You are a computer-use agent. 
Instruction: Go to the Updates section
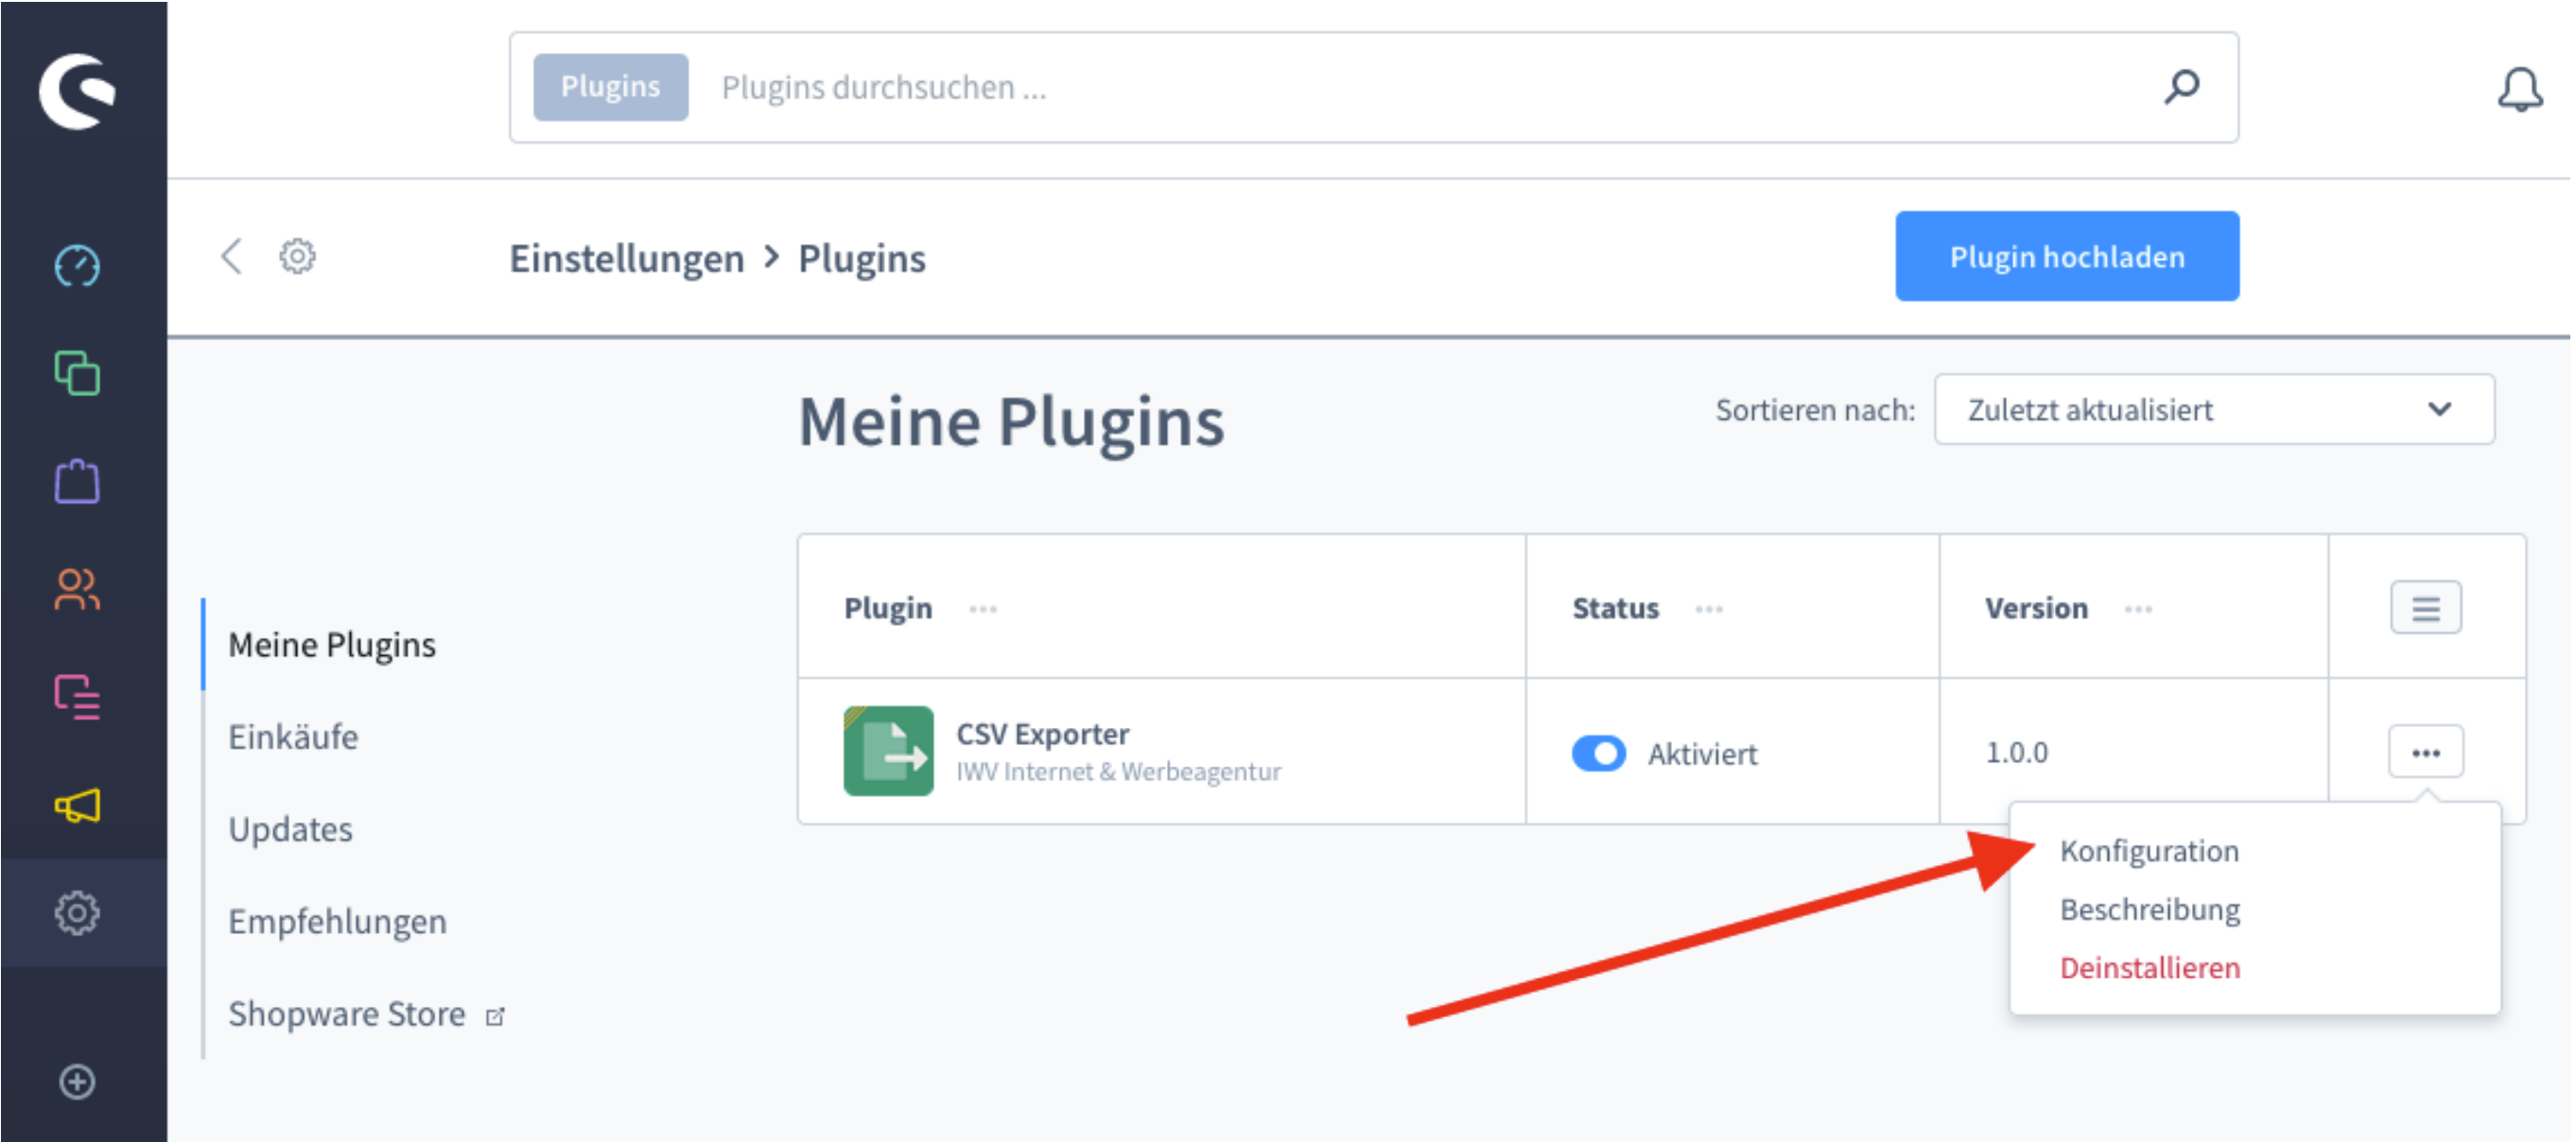pyautogui.click(x=290, y=829)
